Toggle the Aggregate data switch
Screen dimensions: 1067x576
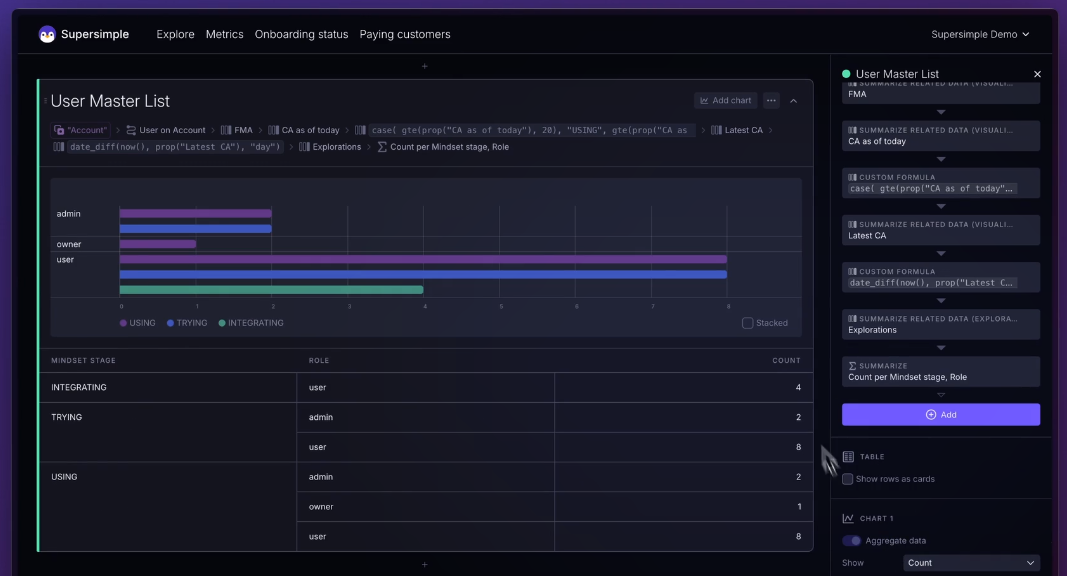click(x=851, y=541)
